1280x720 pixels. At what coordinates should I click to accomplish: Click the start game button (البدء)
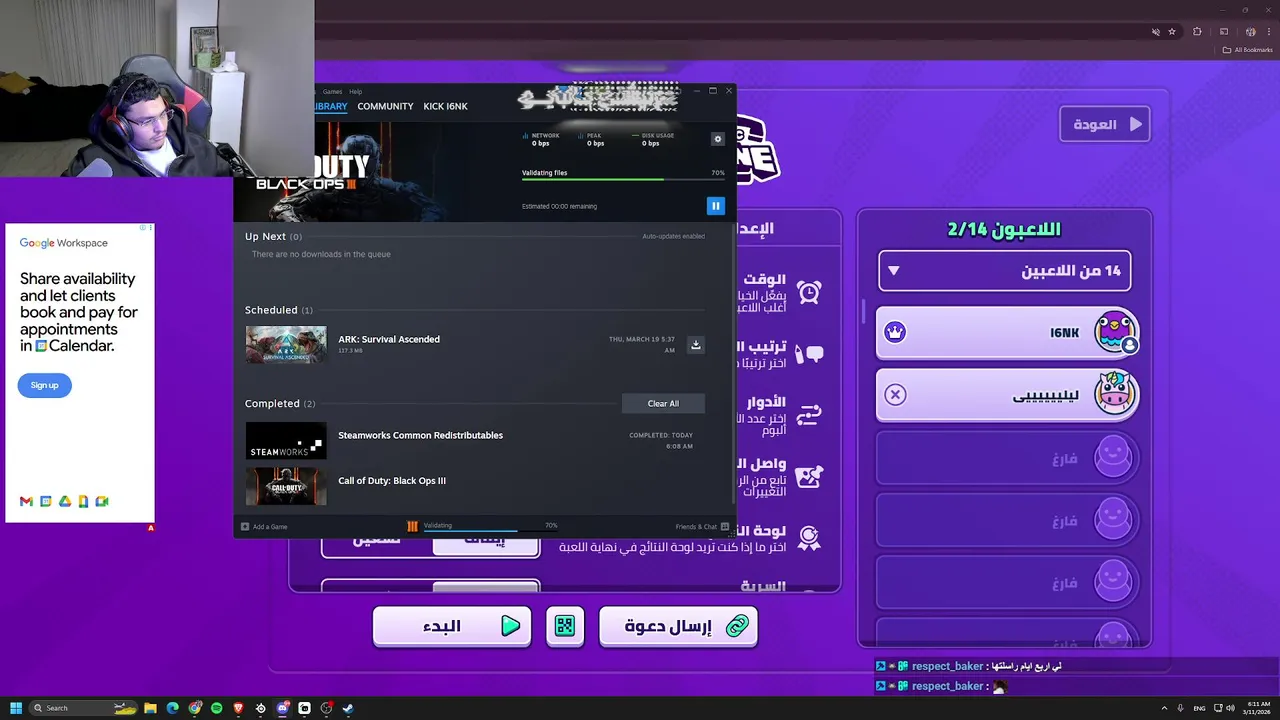point(452,626)
